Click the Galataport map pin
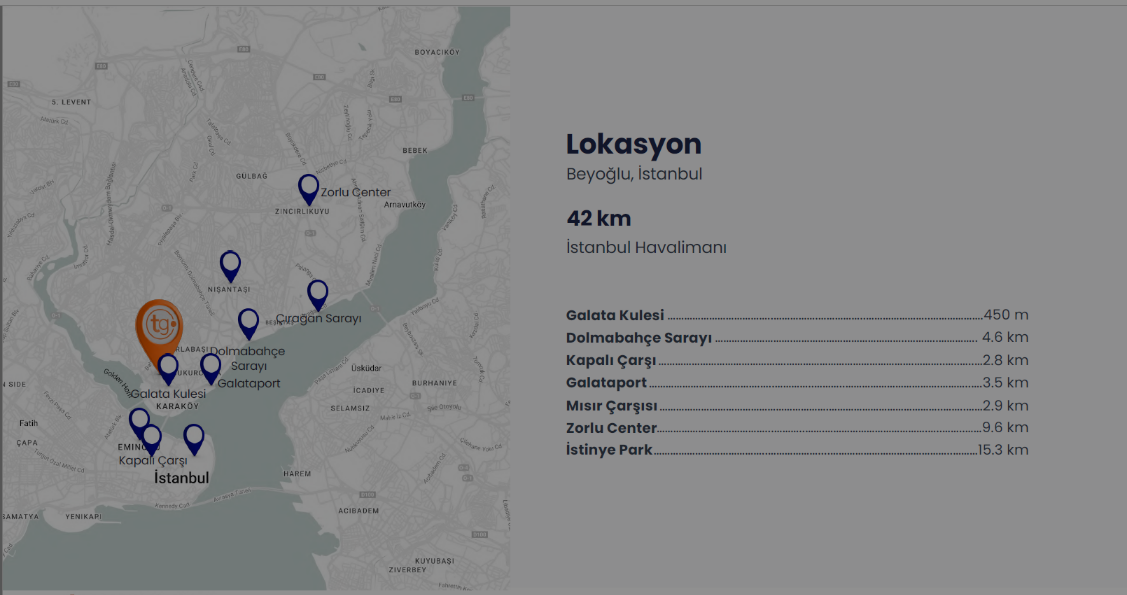Screen dimensions: 1127x595 pyautogui.click(x=210, y=367)
